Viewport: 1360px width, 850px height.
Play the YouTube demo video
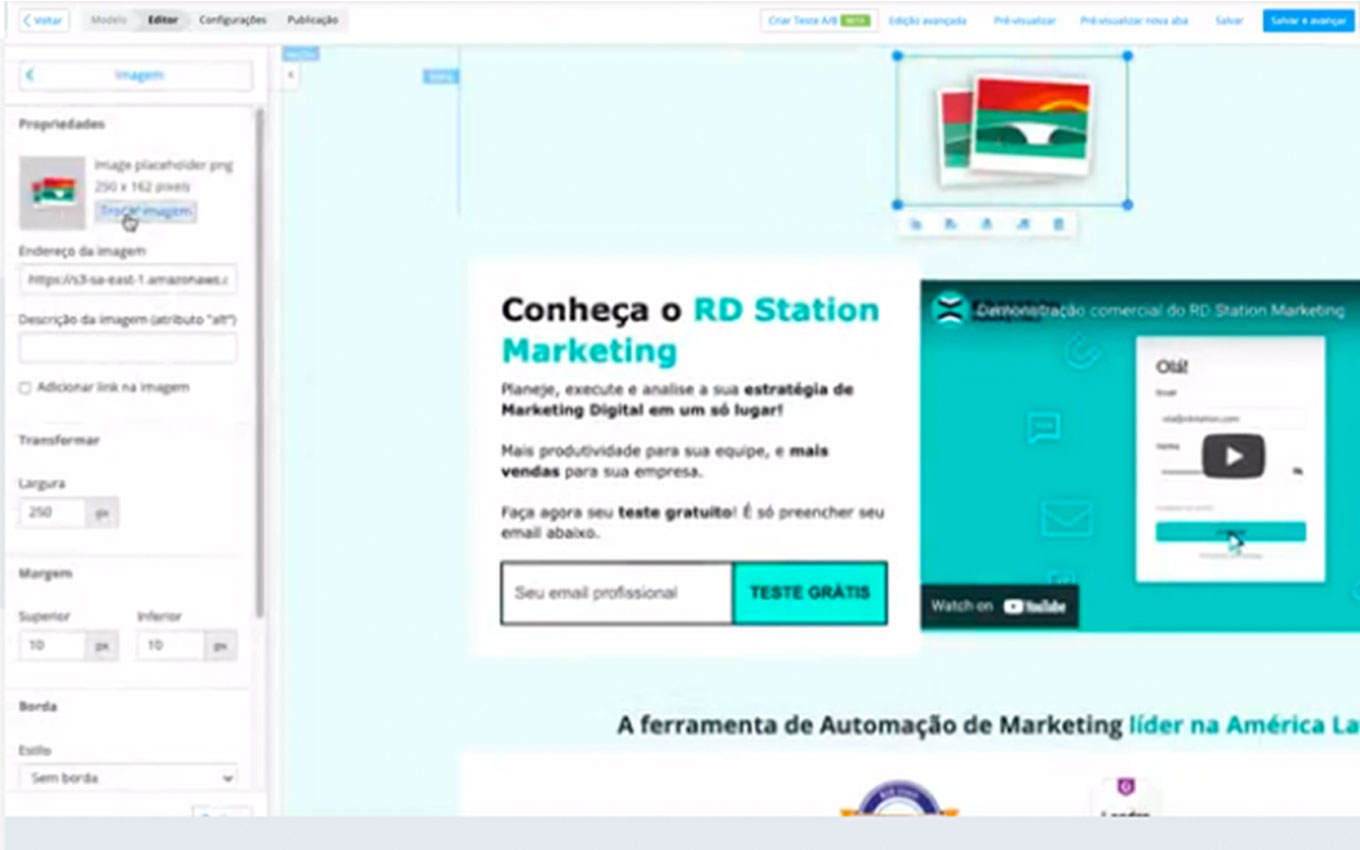[1233, 458]
